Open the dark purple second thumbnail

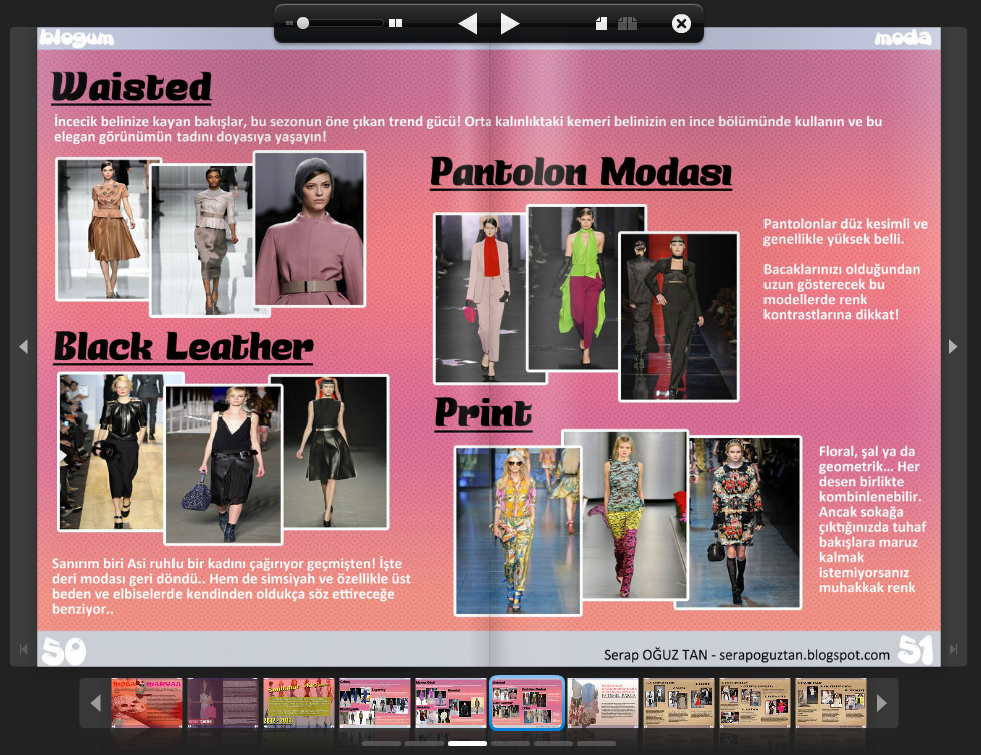(x=223, y=703)
